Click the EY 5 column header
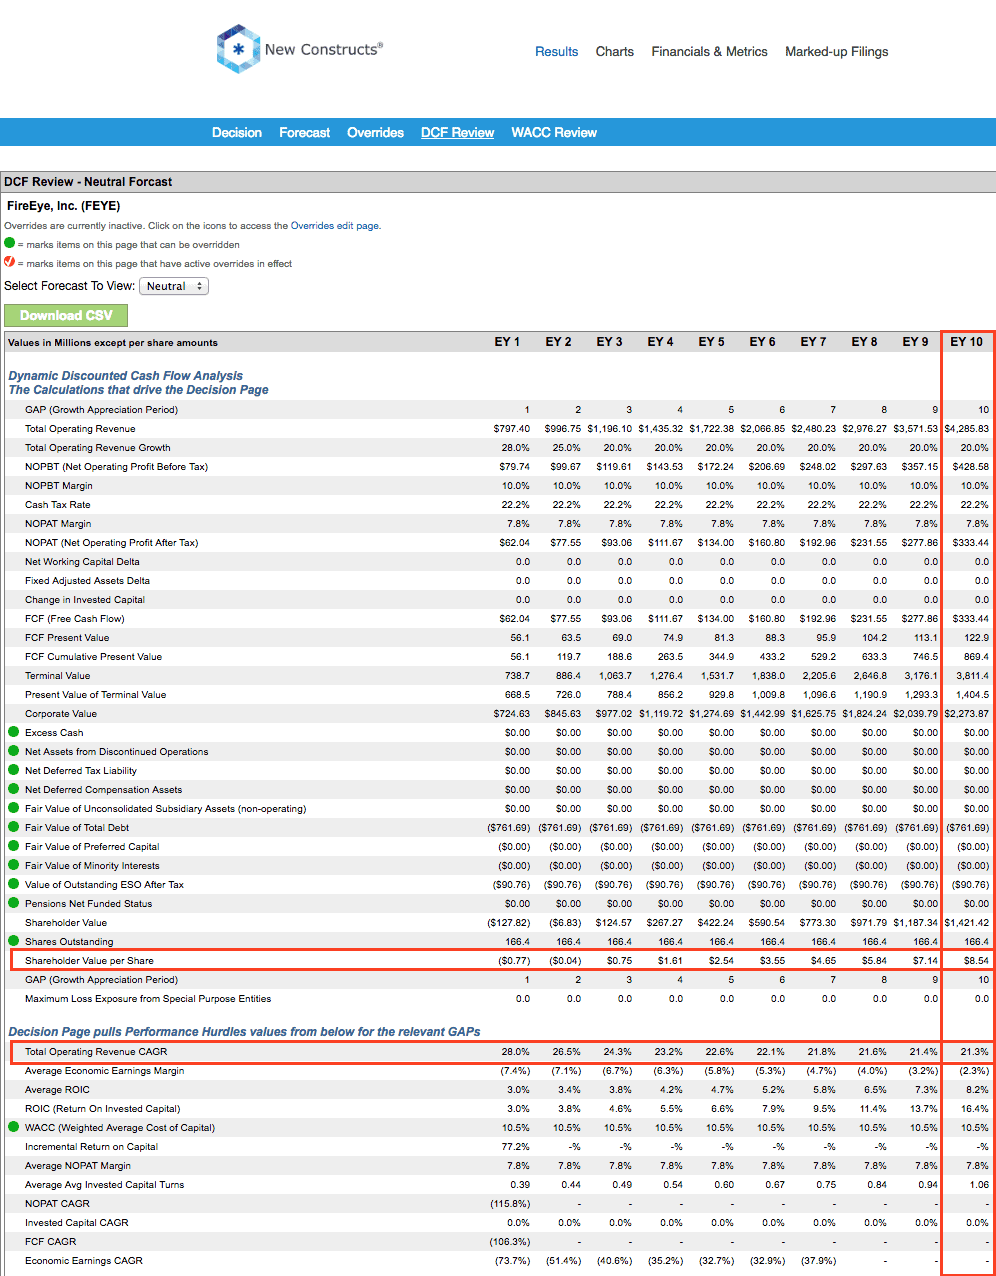Viewport: 996px width, 1276px height. [711, 342]
